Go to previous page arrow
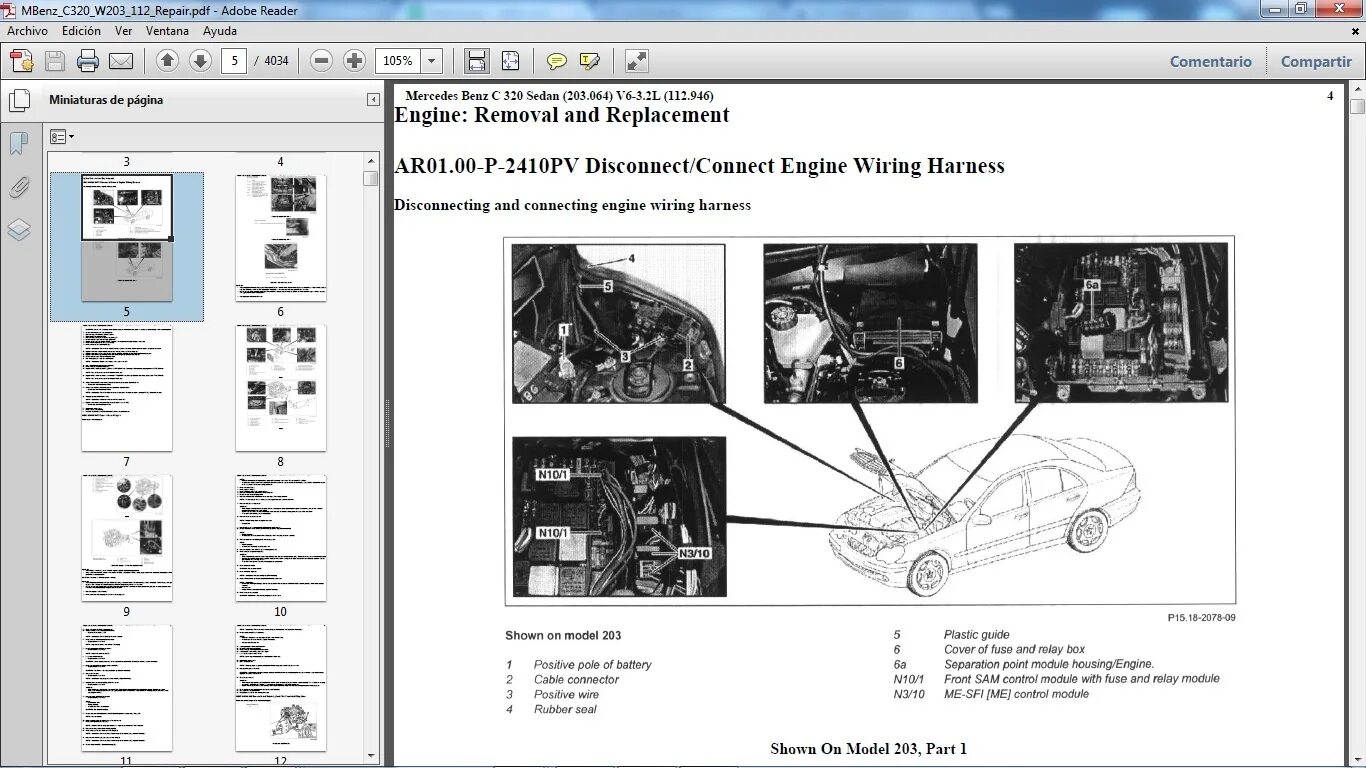The width and height of the screenshot is (1366, 768). pyautogui.click(x=167, y=61)
